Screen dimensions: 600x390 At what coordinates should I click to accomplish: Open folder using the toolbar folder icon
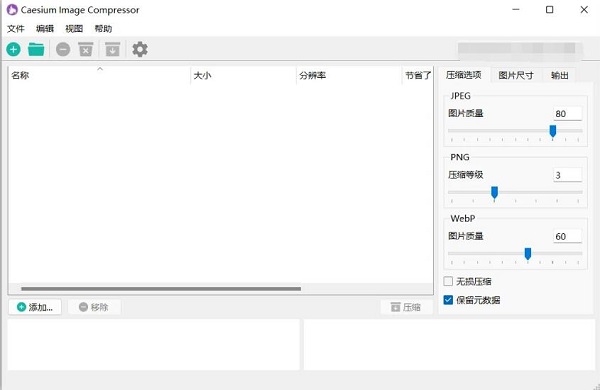(x=36, y=49)
